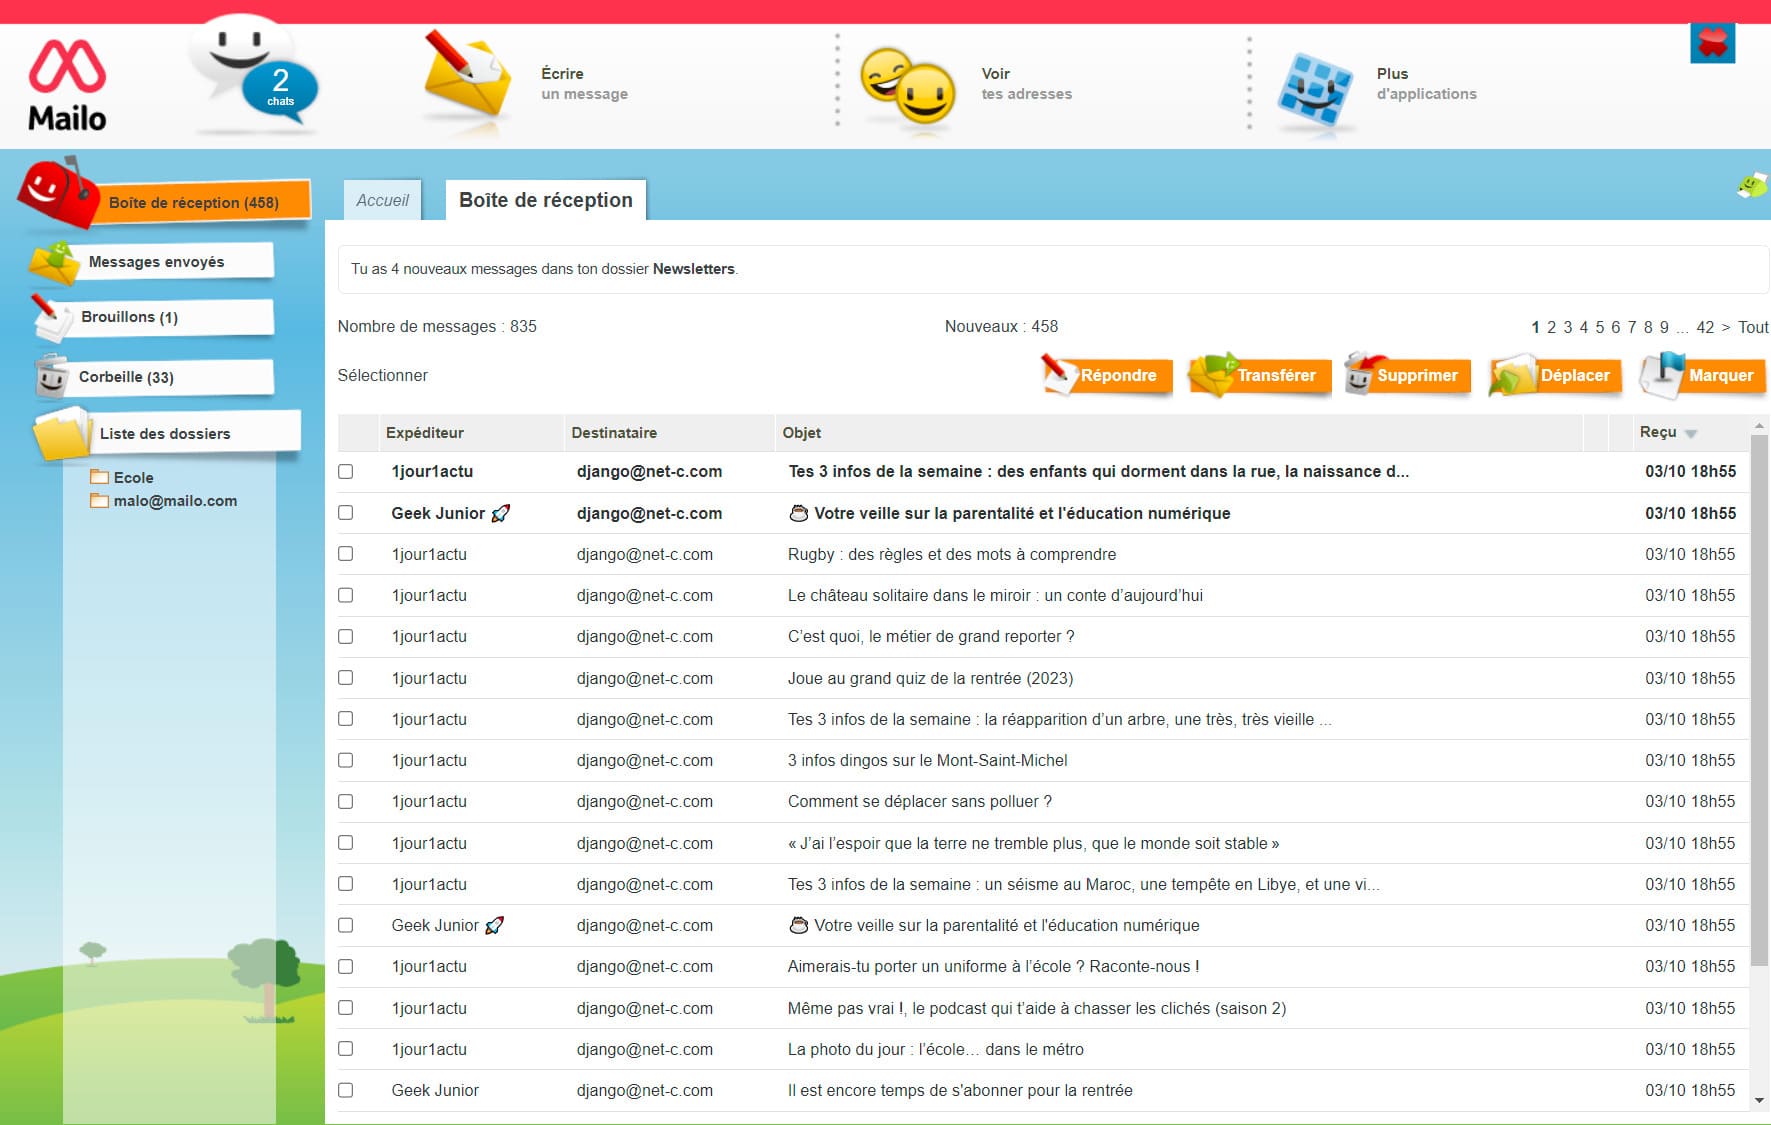The image size is (1771, 1125).
Task: Click the Reçu column sort arrow
Action: click(1691, 432)
